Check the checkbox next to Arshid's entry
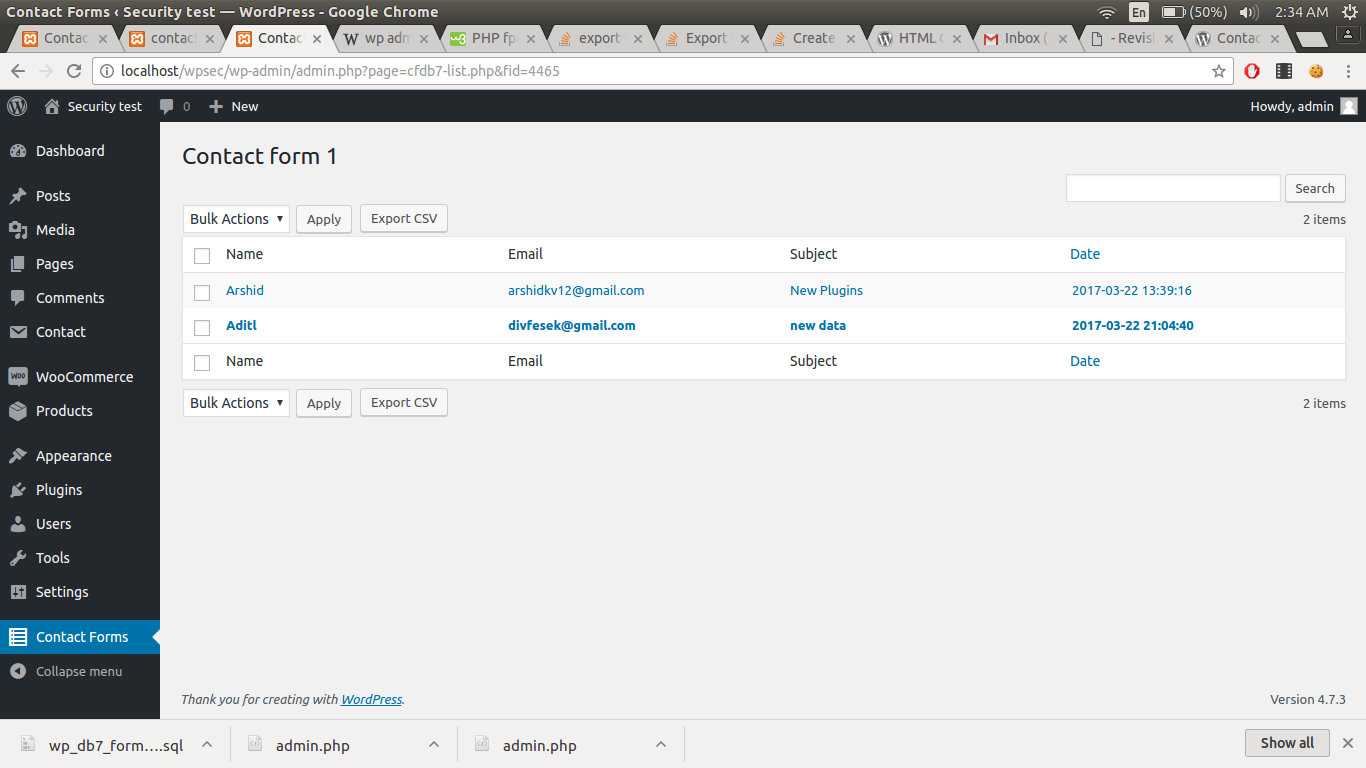 pyautogui.click(x=201, y=292)
